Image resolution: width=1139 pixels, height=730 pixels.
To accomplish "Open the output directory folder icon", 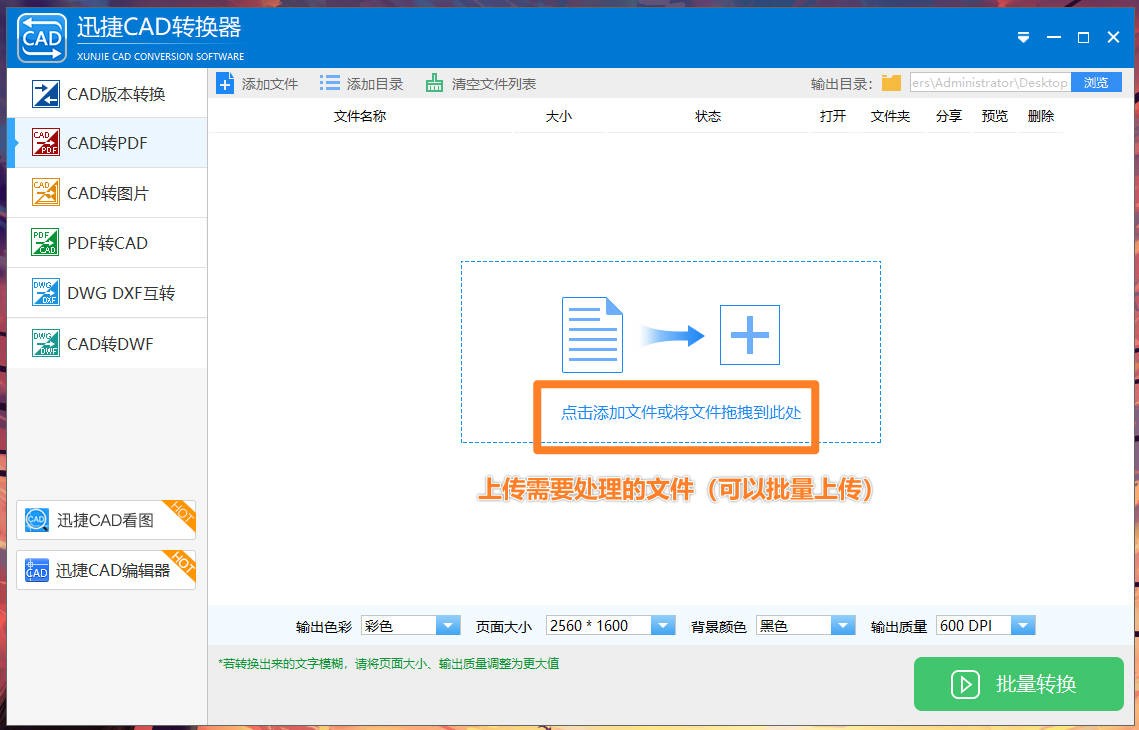I will [x=890, y=83].
